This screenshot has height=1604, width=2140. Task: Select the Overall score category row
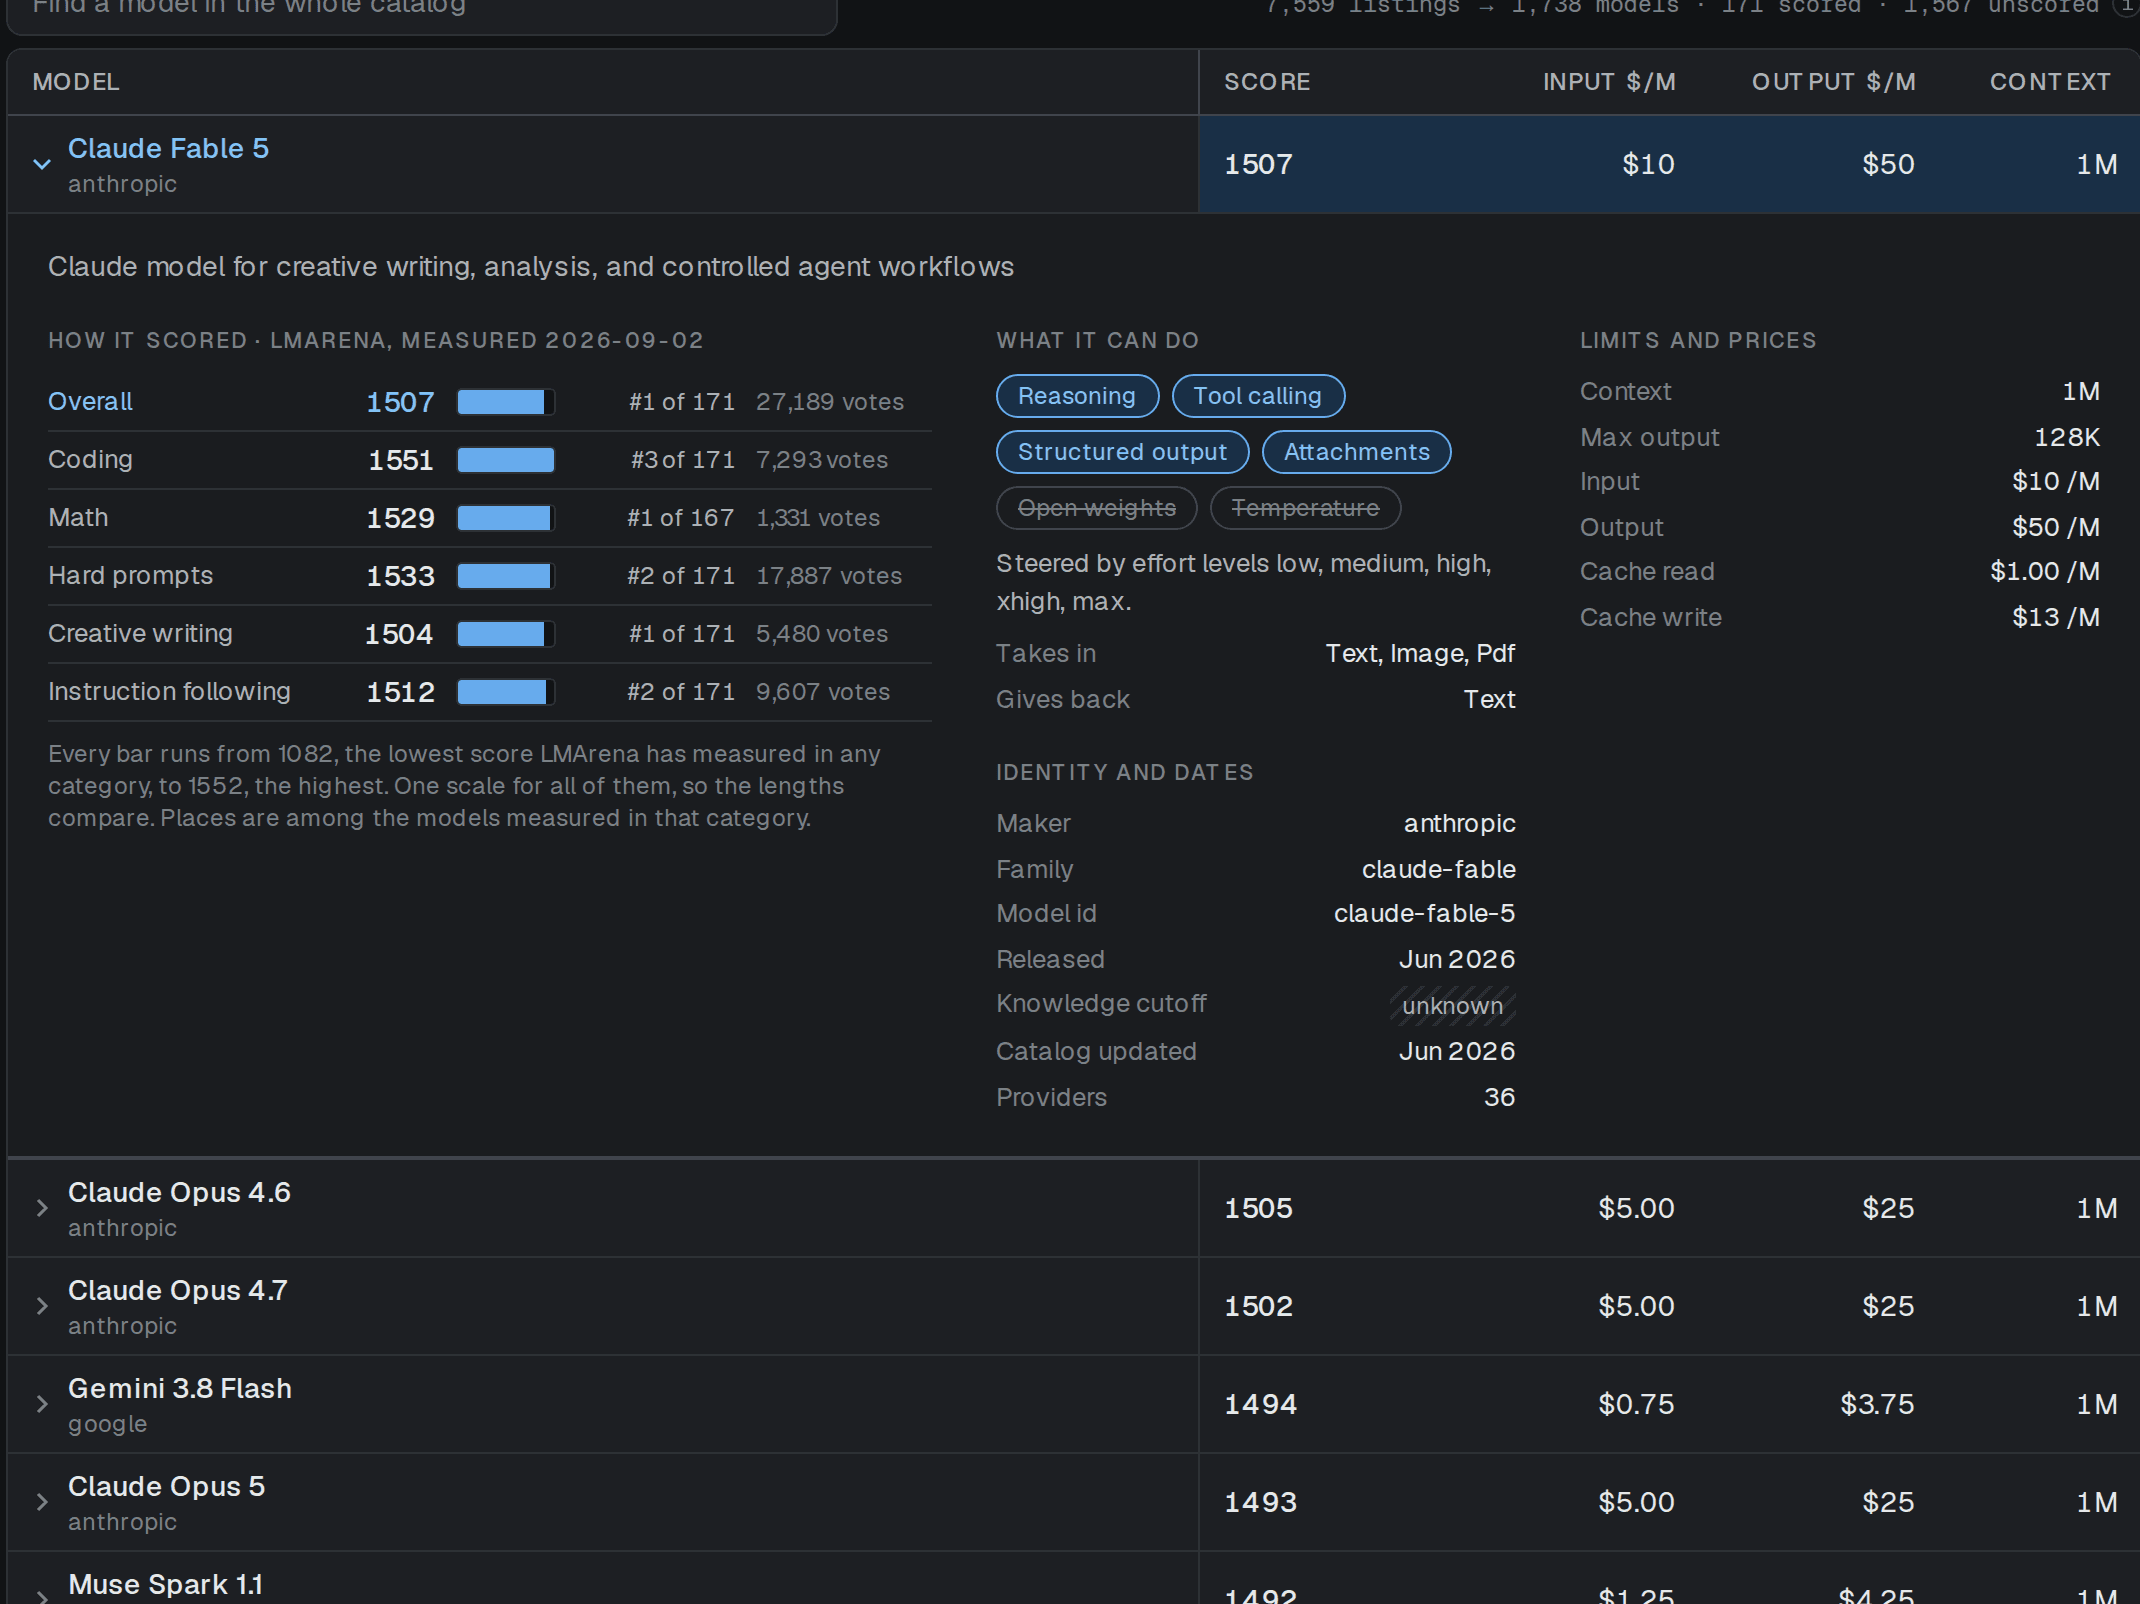tap(490, 402)
